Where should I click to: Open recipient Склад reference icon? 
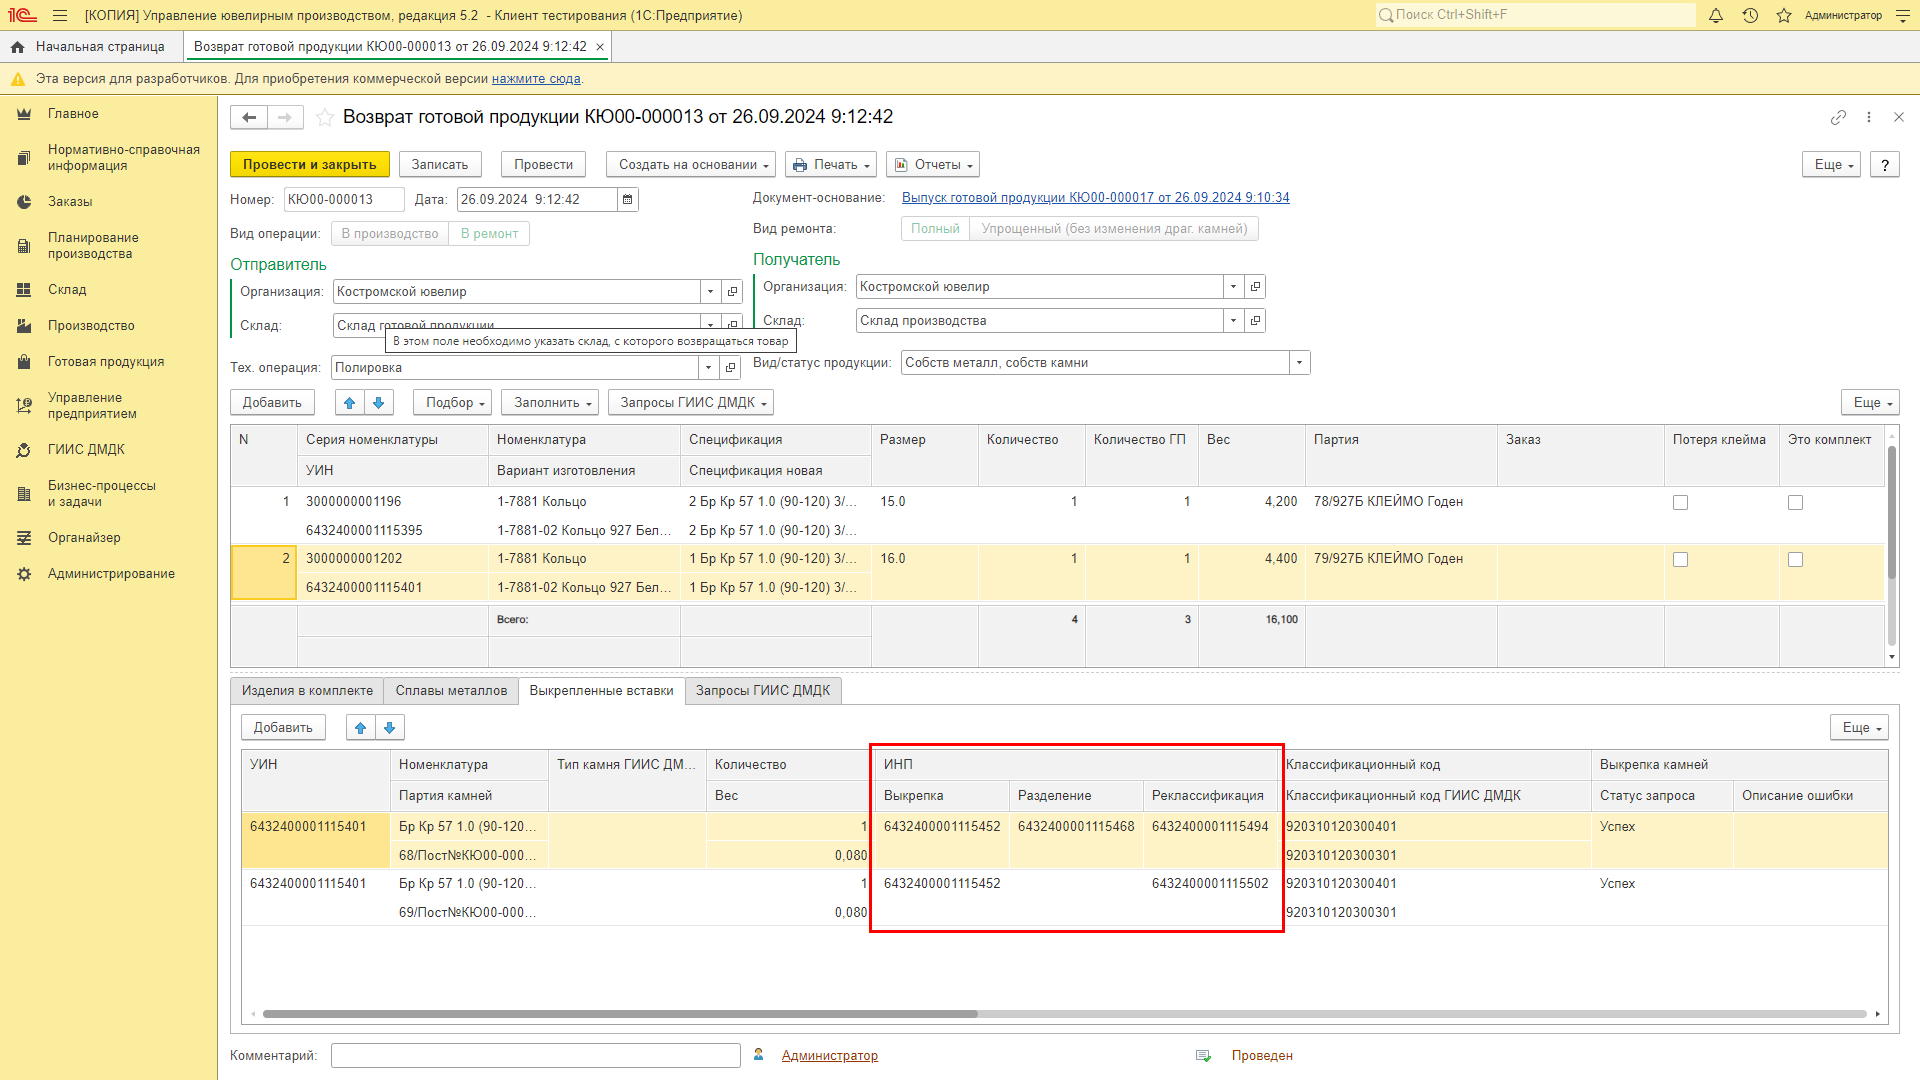(1256, 321)
